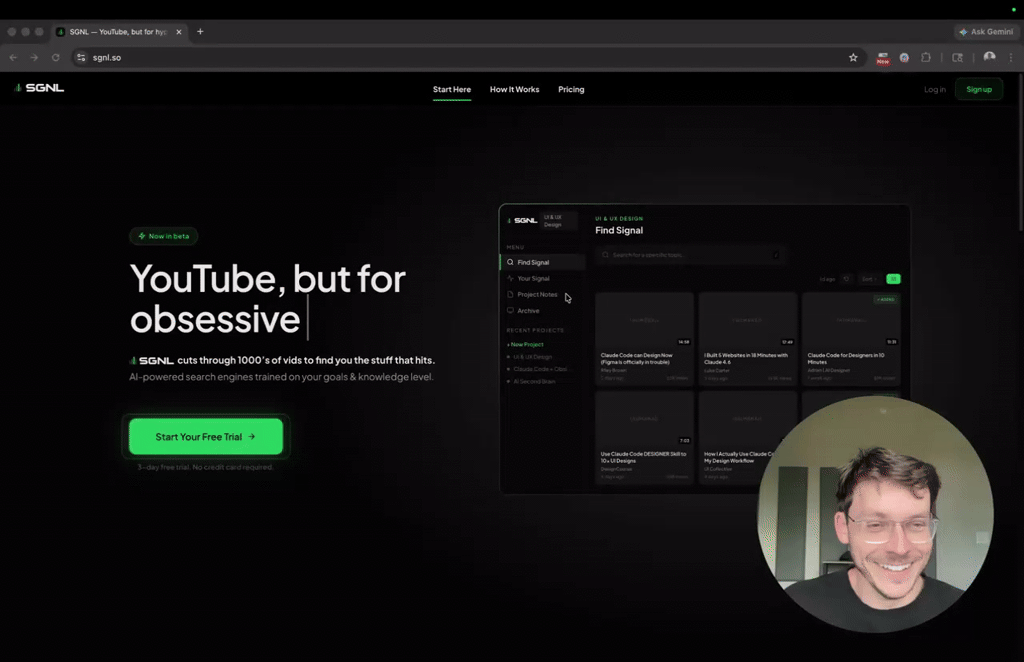Select Find Signal in the preview menu

click(543, 262)
